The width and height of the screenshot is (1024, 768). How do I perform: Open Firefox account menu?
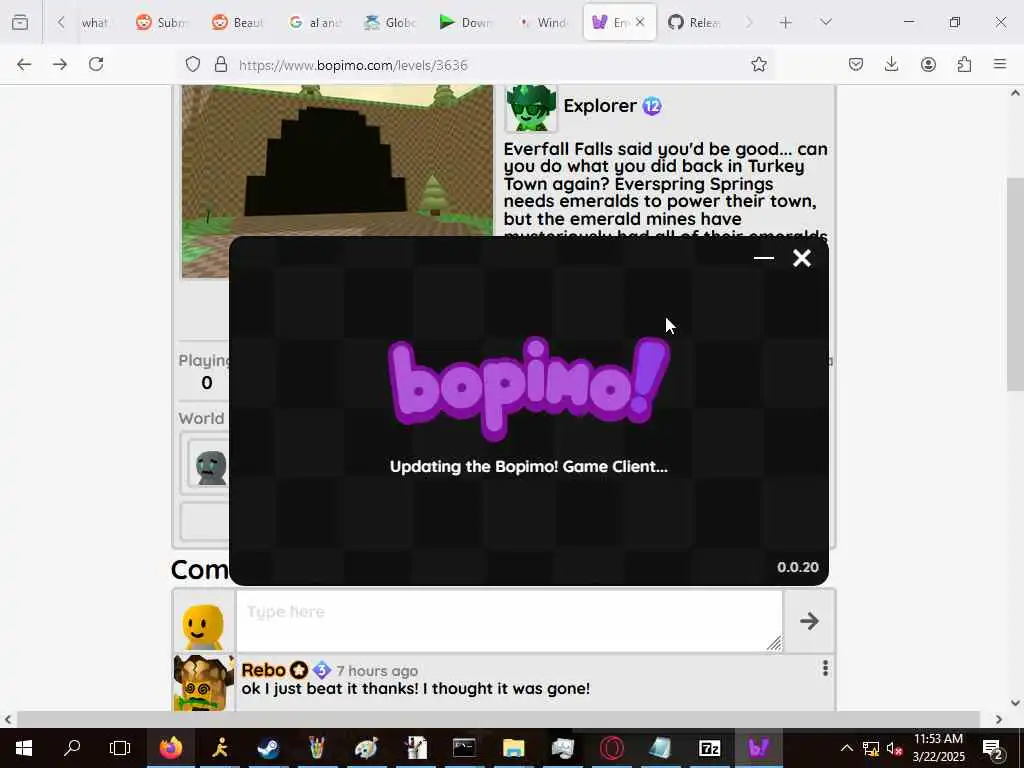point(928,64)
